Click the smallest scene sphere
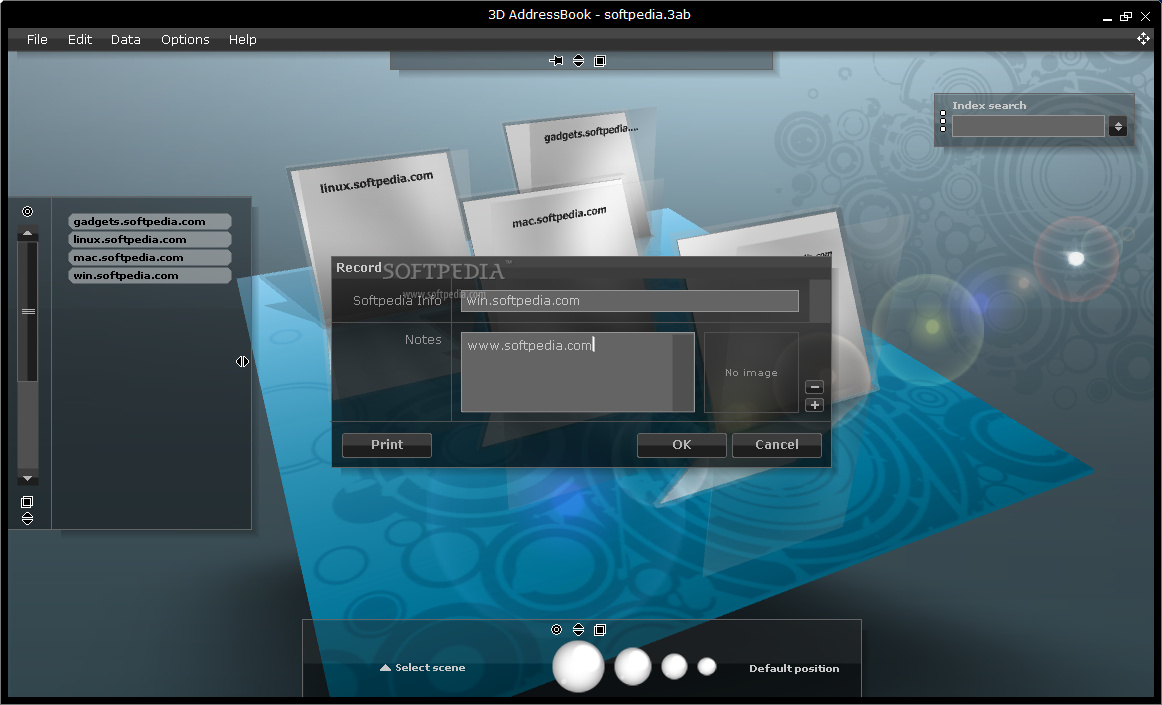 [x=707, y=666]
